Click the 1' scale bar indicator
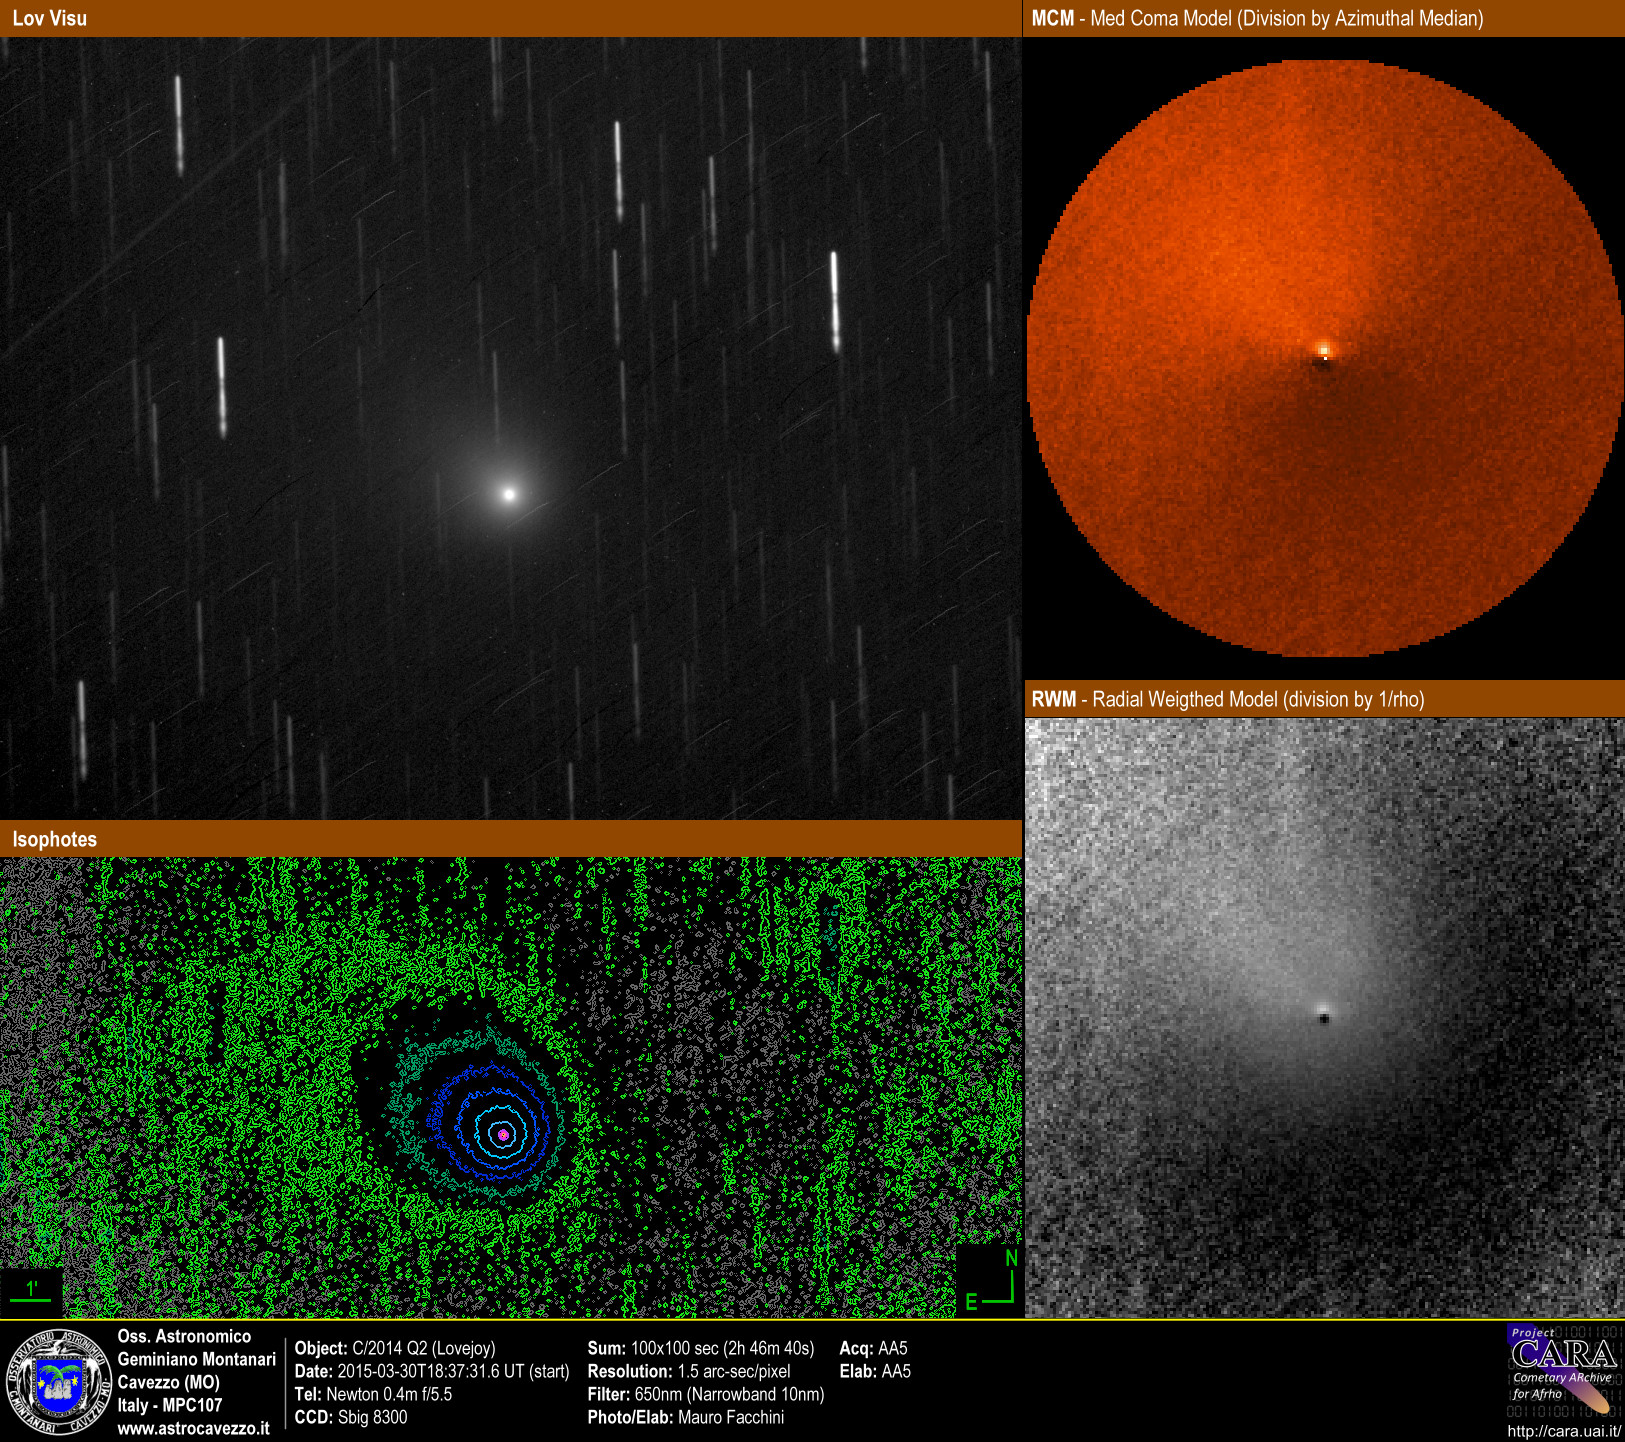 31,1290
